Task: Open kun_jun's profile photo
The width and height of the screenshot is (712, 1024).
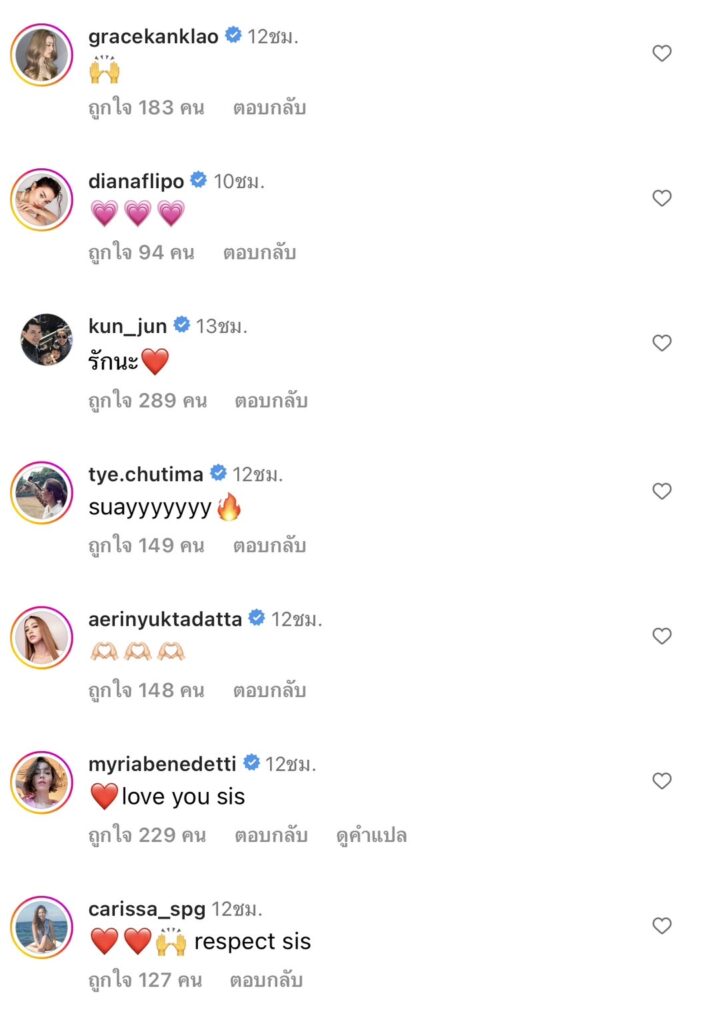Action: click(46, 341)
